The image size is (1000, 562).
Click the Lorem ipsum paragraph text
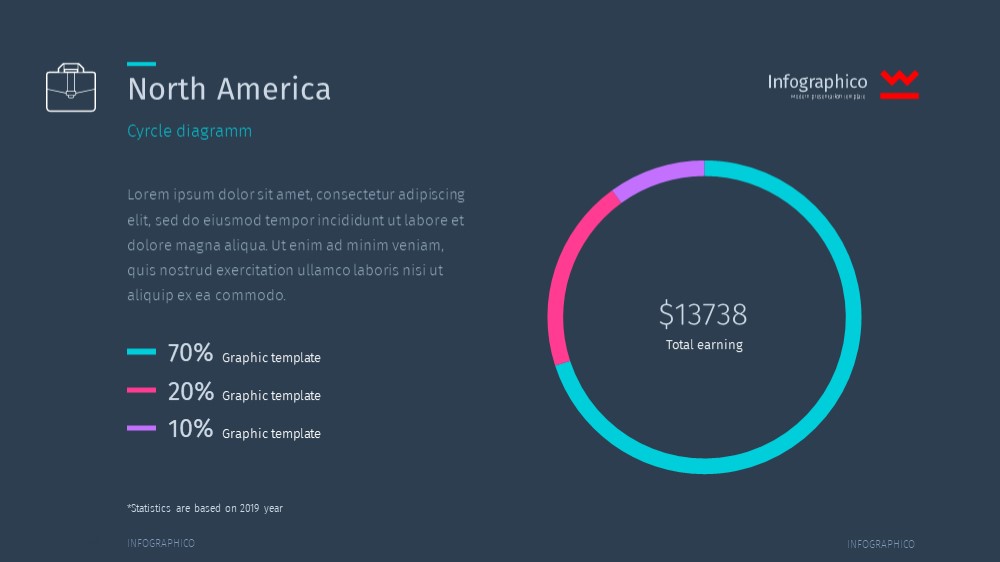point(296,245)
